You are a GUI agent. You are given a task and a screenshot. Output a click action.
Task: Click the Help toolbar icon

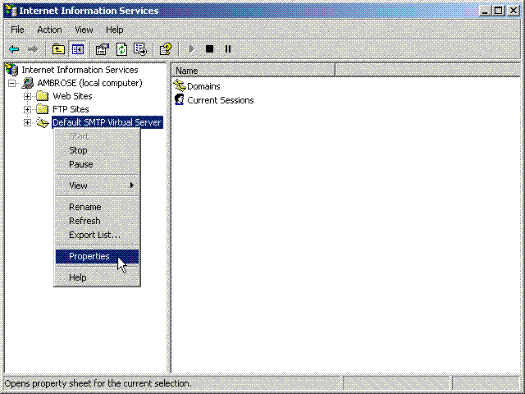click(x=165, y=50)
